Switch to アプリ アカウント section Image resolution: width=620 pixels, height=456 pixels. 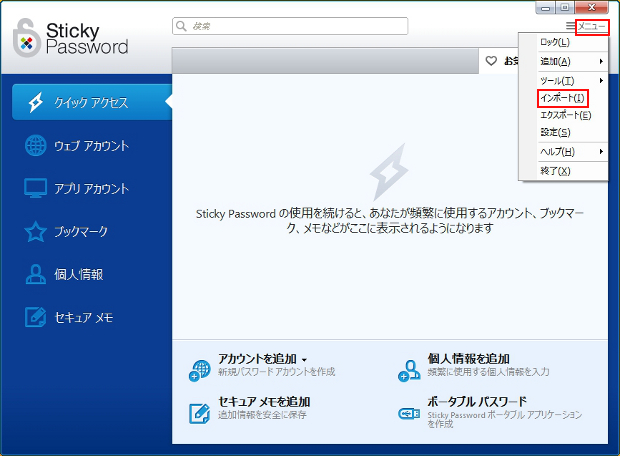click(91, 188)
